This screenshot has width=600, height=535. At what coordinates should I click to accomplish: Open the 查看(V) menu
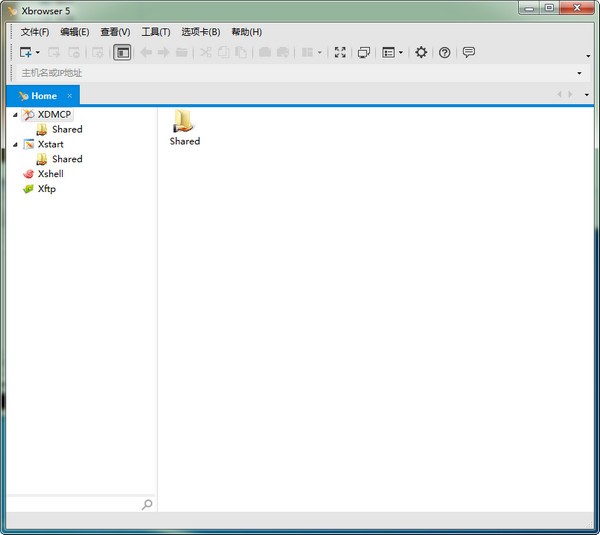(x=115, y=32)
